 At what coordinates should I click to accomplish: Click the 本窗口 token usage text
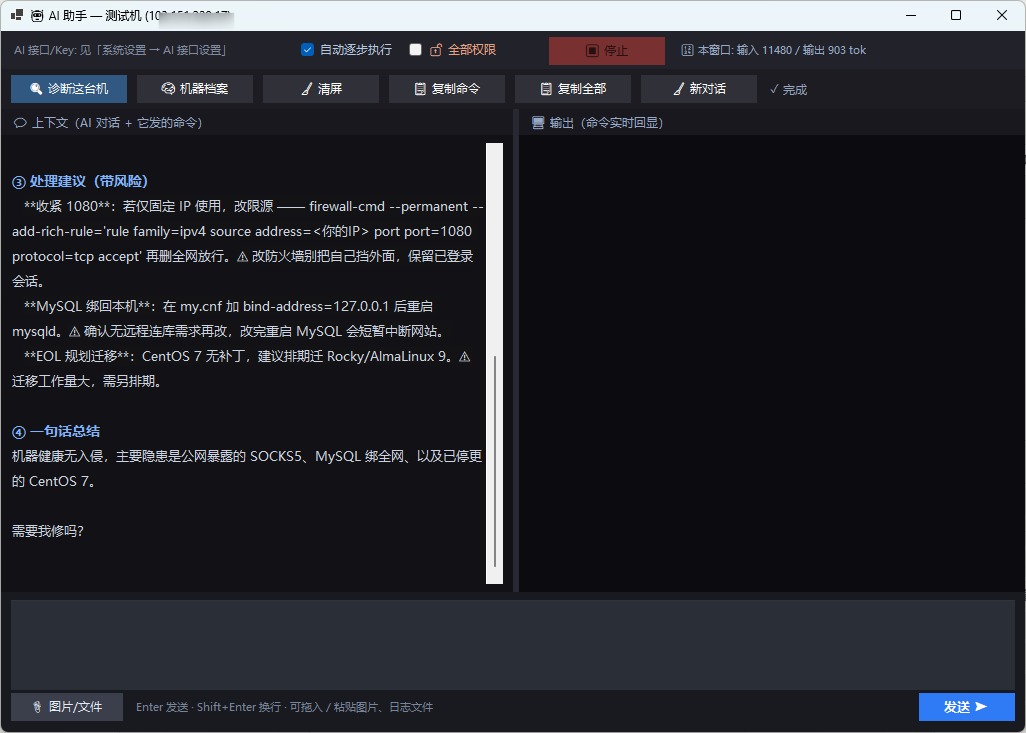[782, 50]
